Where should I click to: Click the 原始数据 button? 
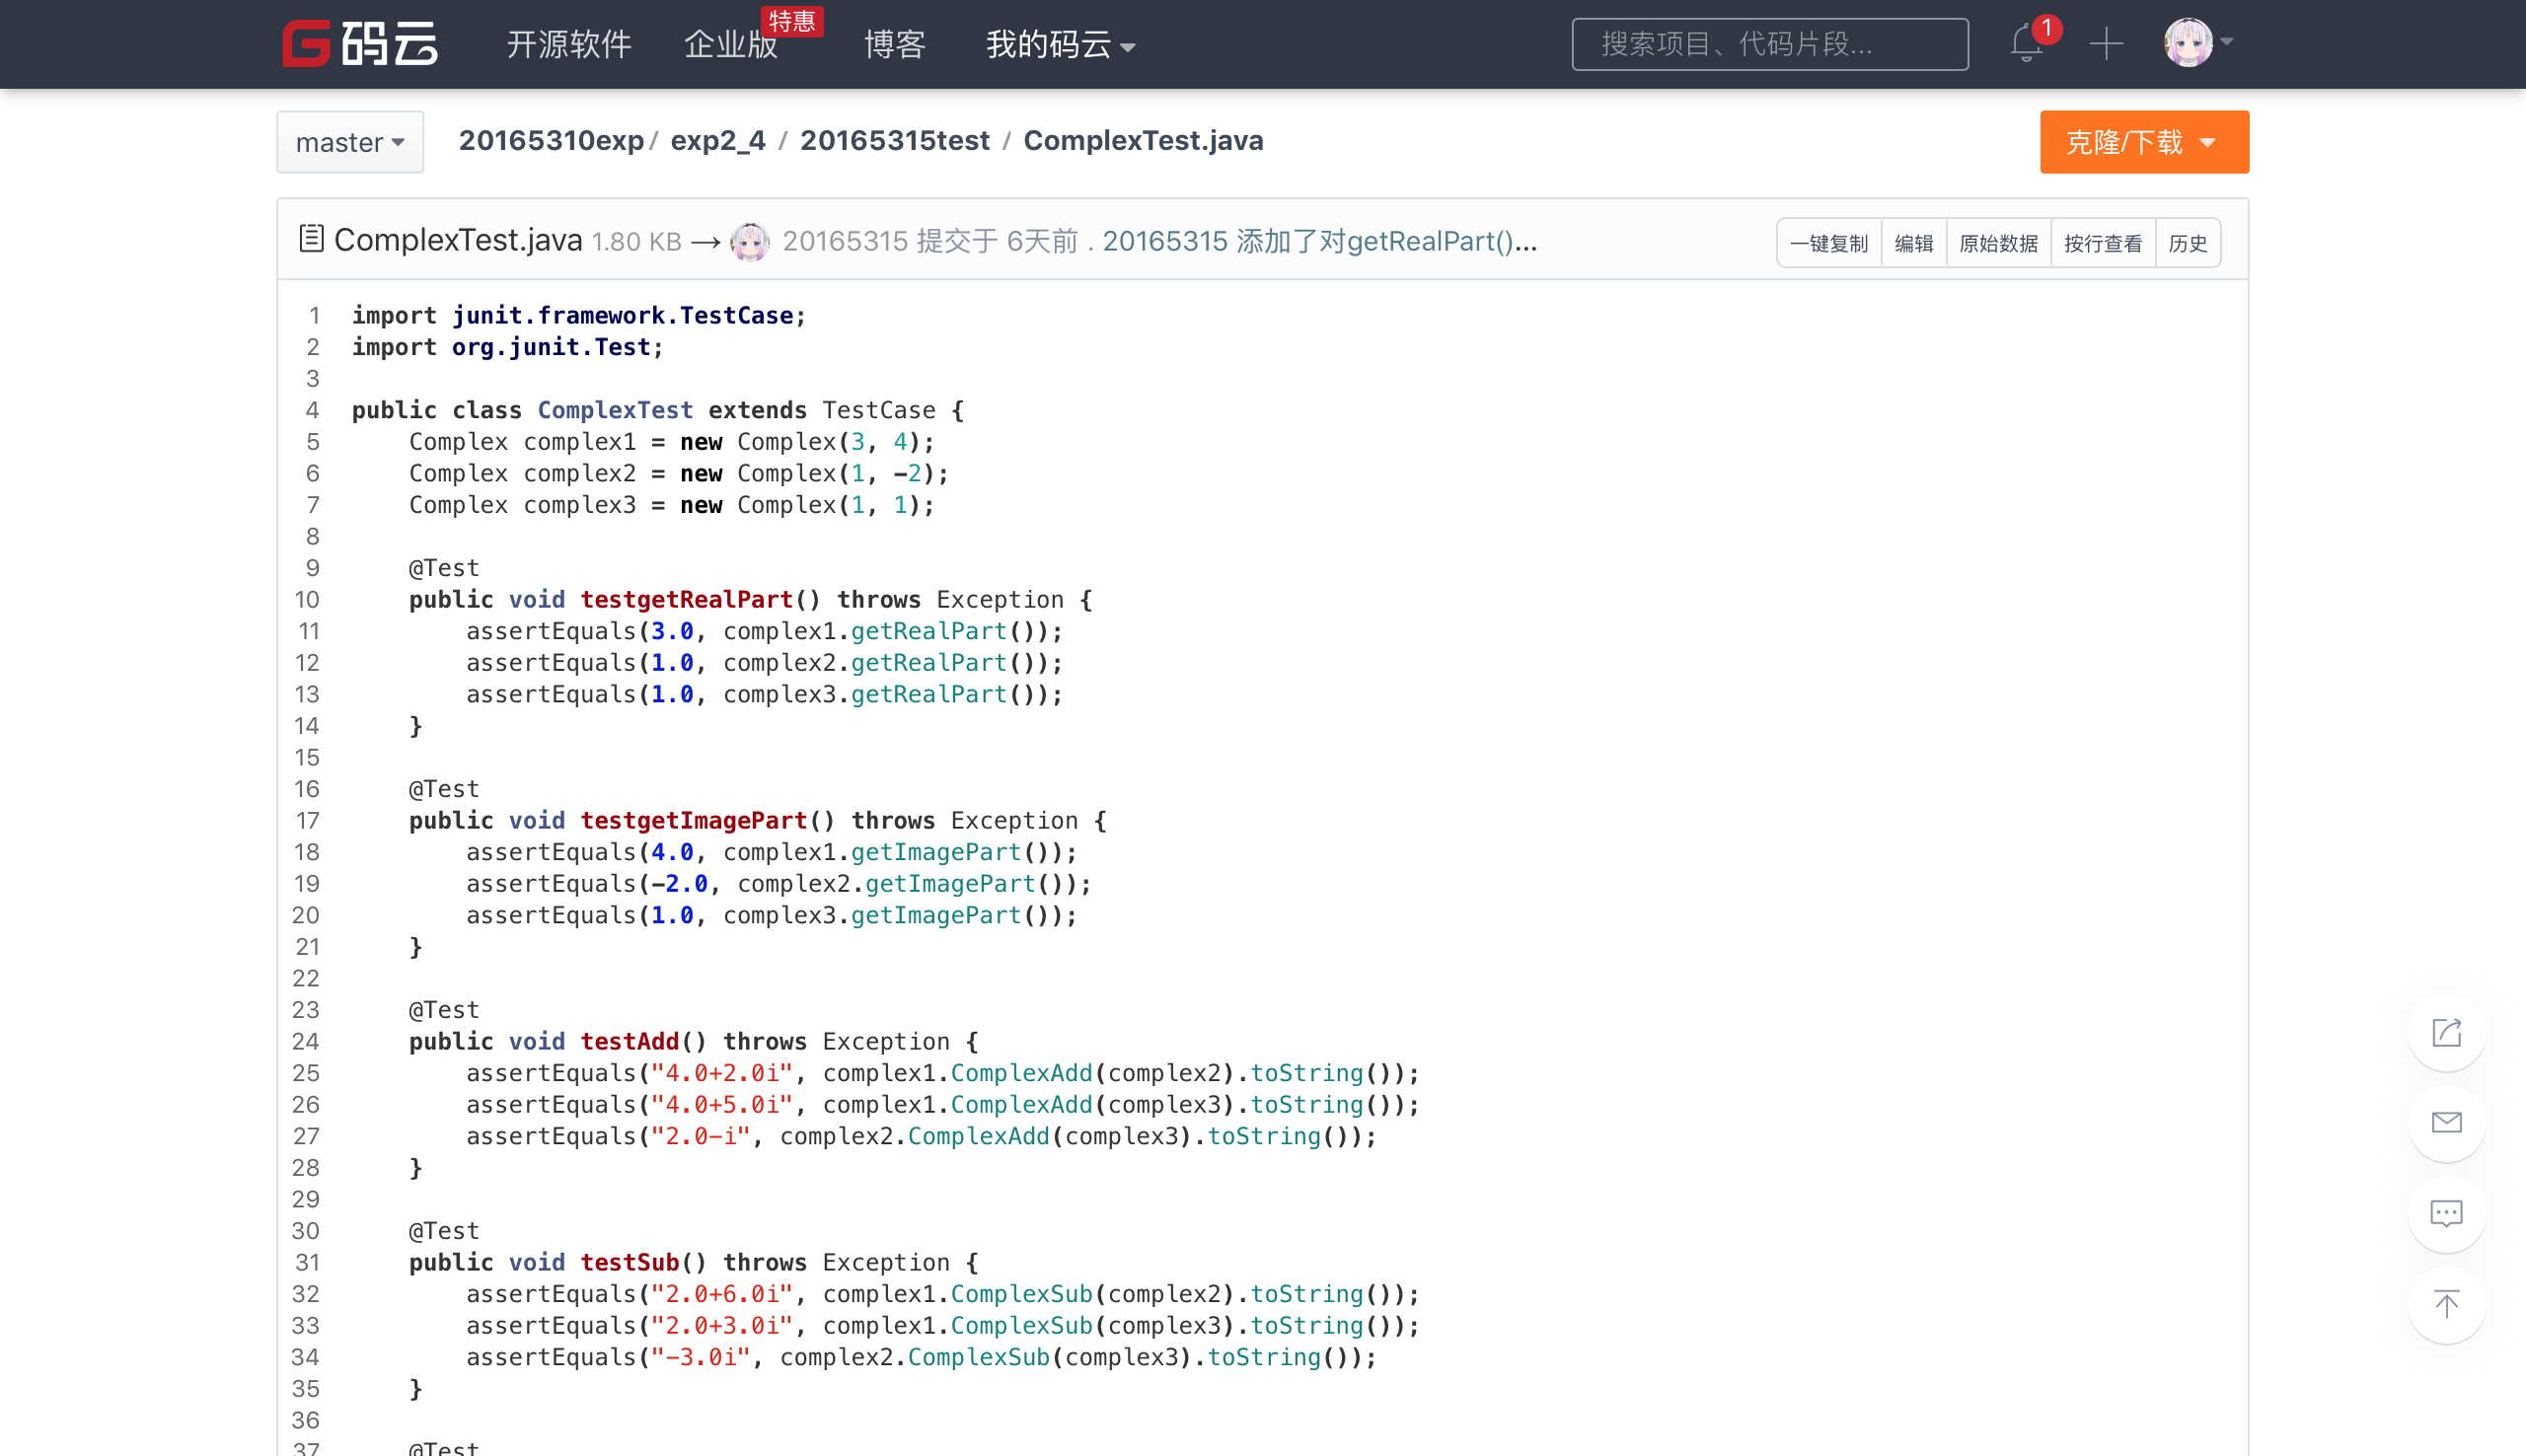coord(1997,243)
